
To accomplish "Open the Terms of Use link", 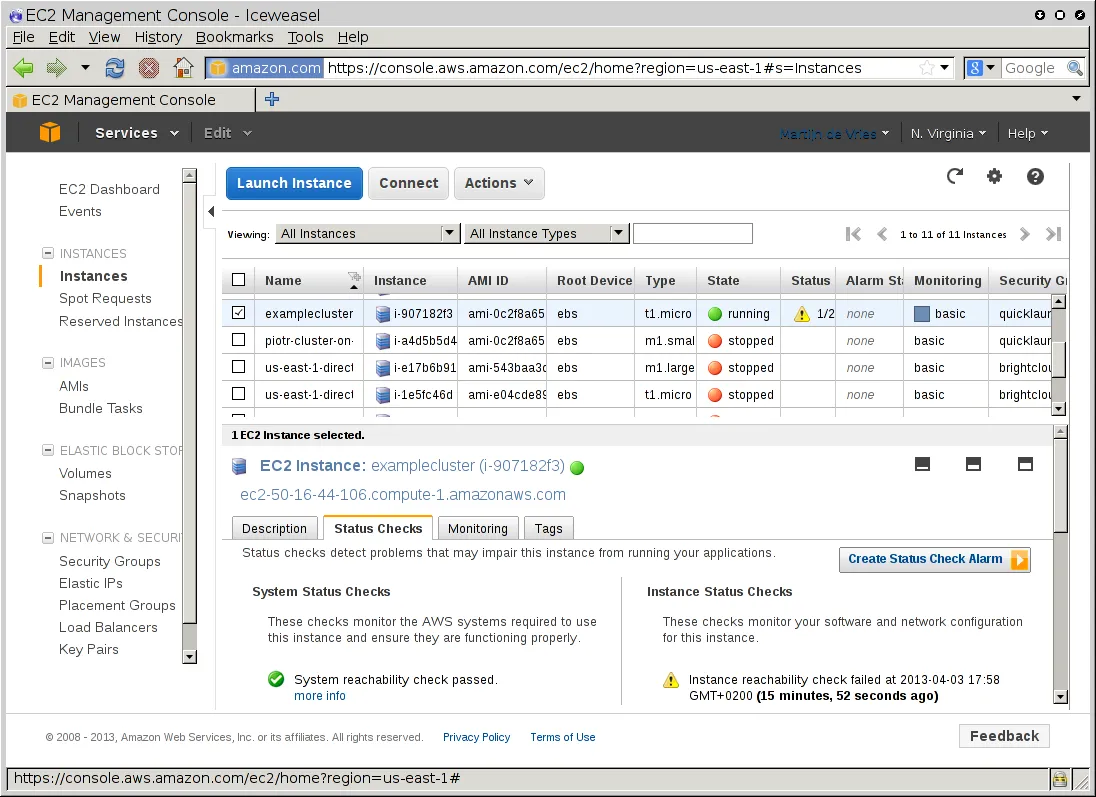I will (563, 737).
